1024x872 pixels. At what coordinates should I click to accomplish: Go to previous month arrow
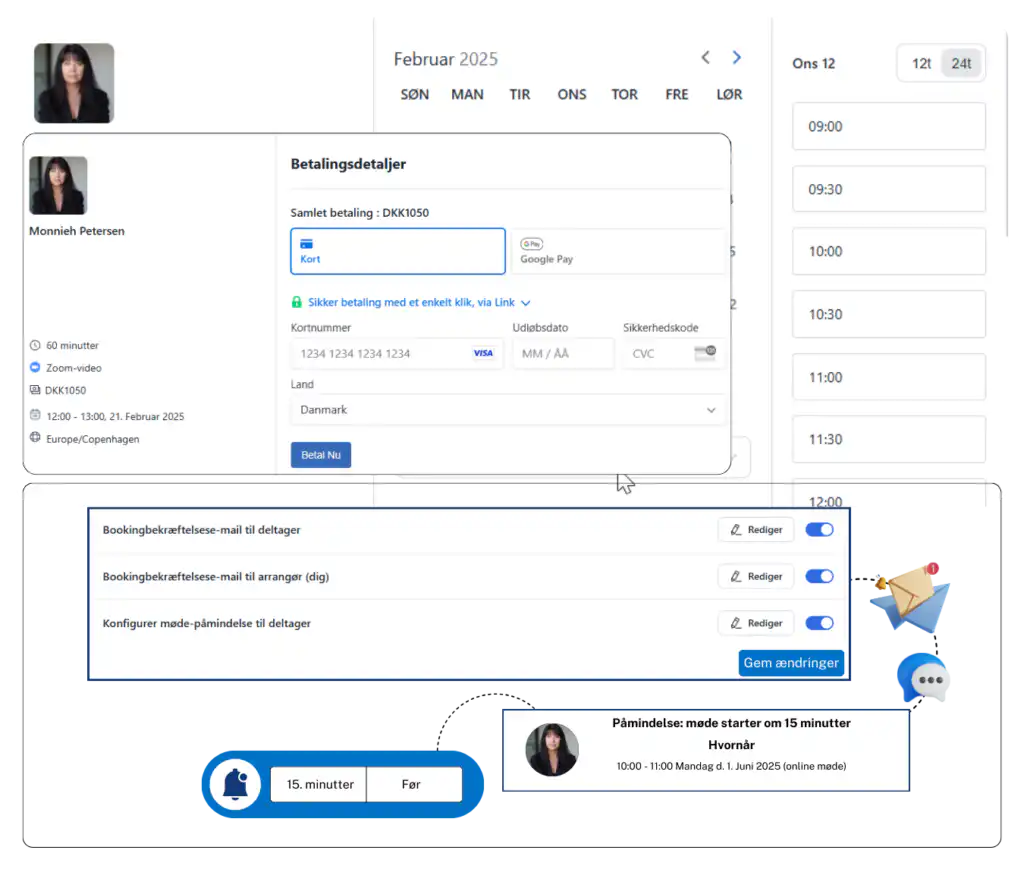705,58
